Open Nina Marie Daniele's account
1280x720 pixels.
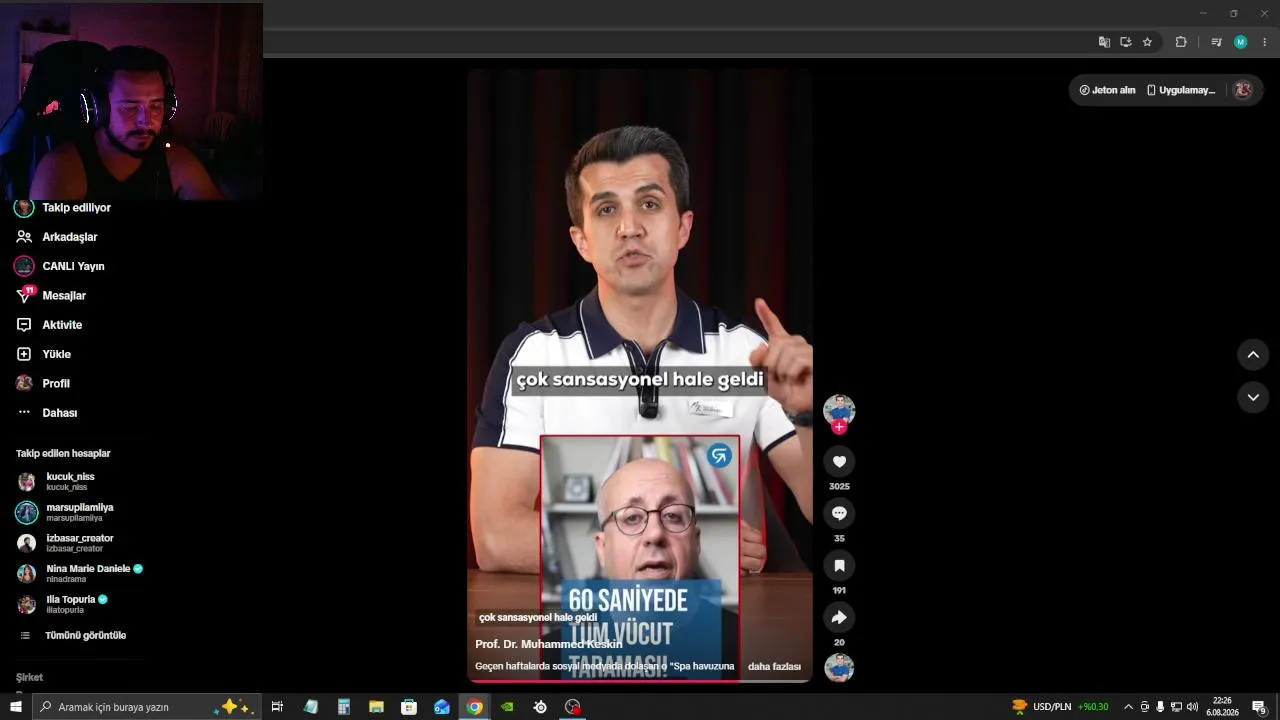(88, 573)
